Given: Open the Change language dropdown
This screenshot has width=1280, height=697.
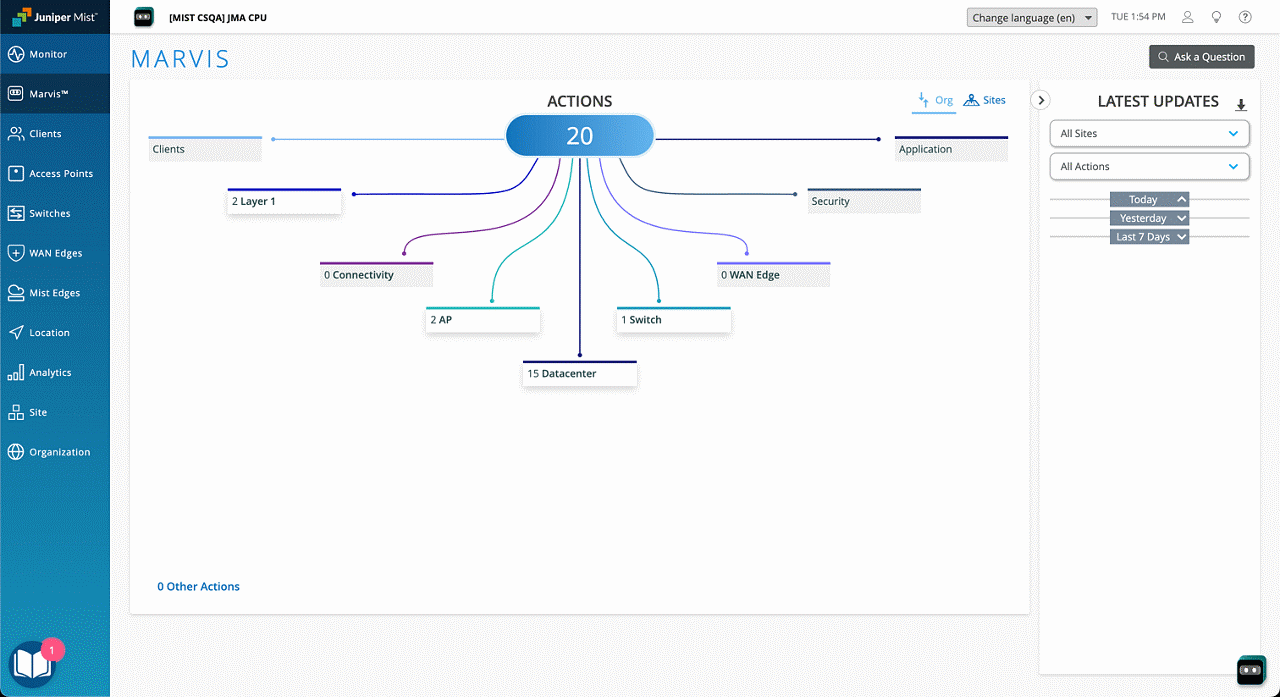Looking at the screenshot, I should tap(1031, 16).
